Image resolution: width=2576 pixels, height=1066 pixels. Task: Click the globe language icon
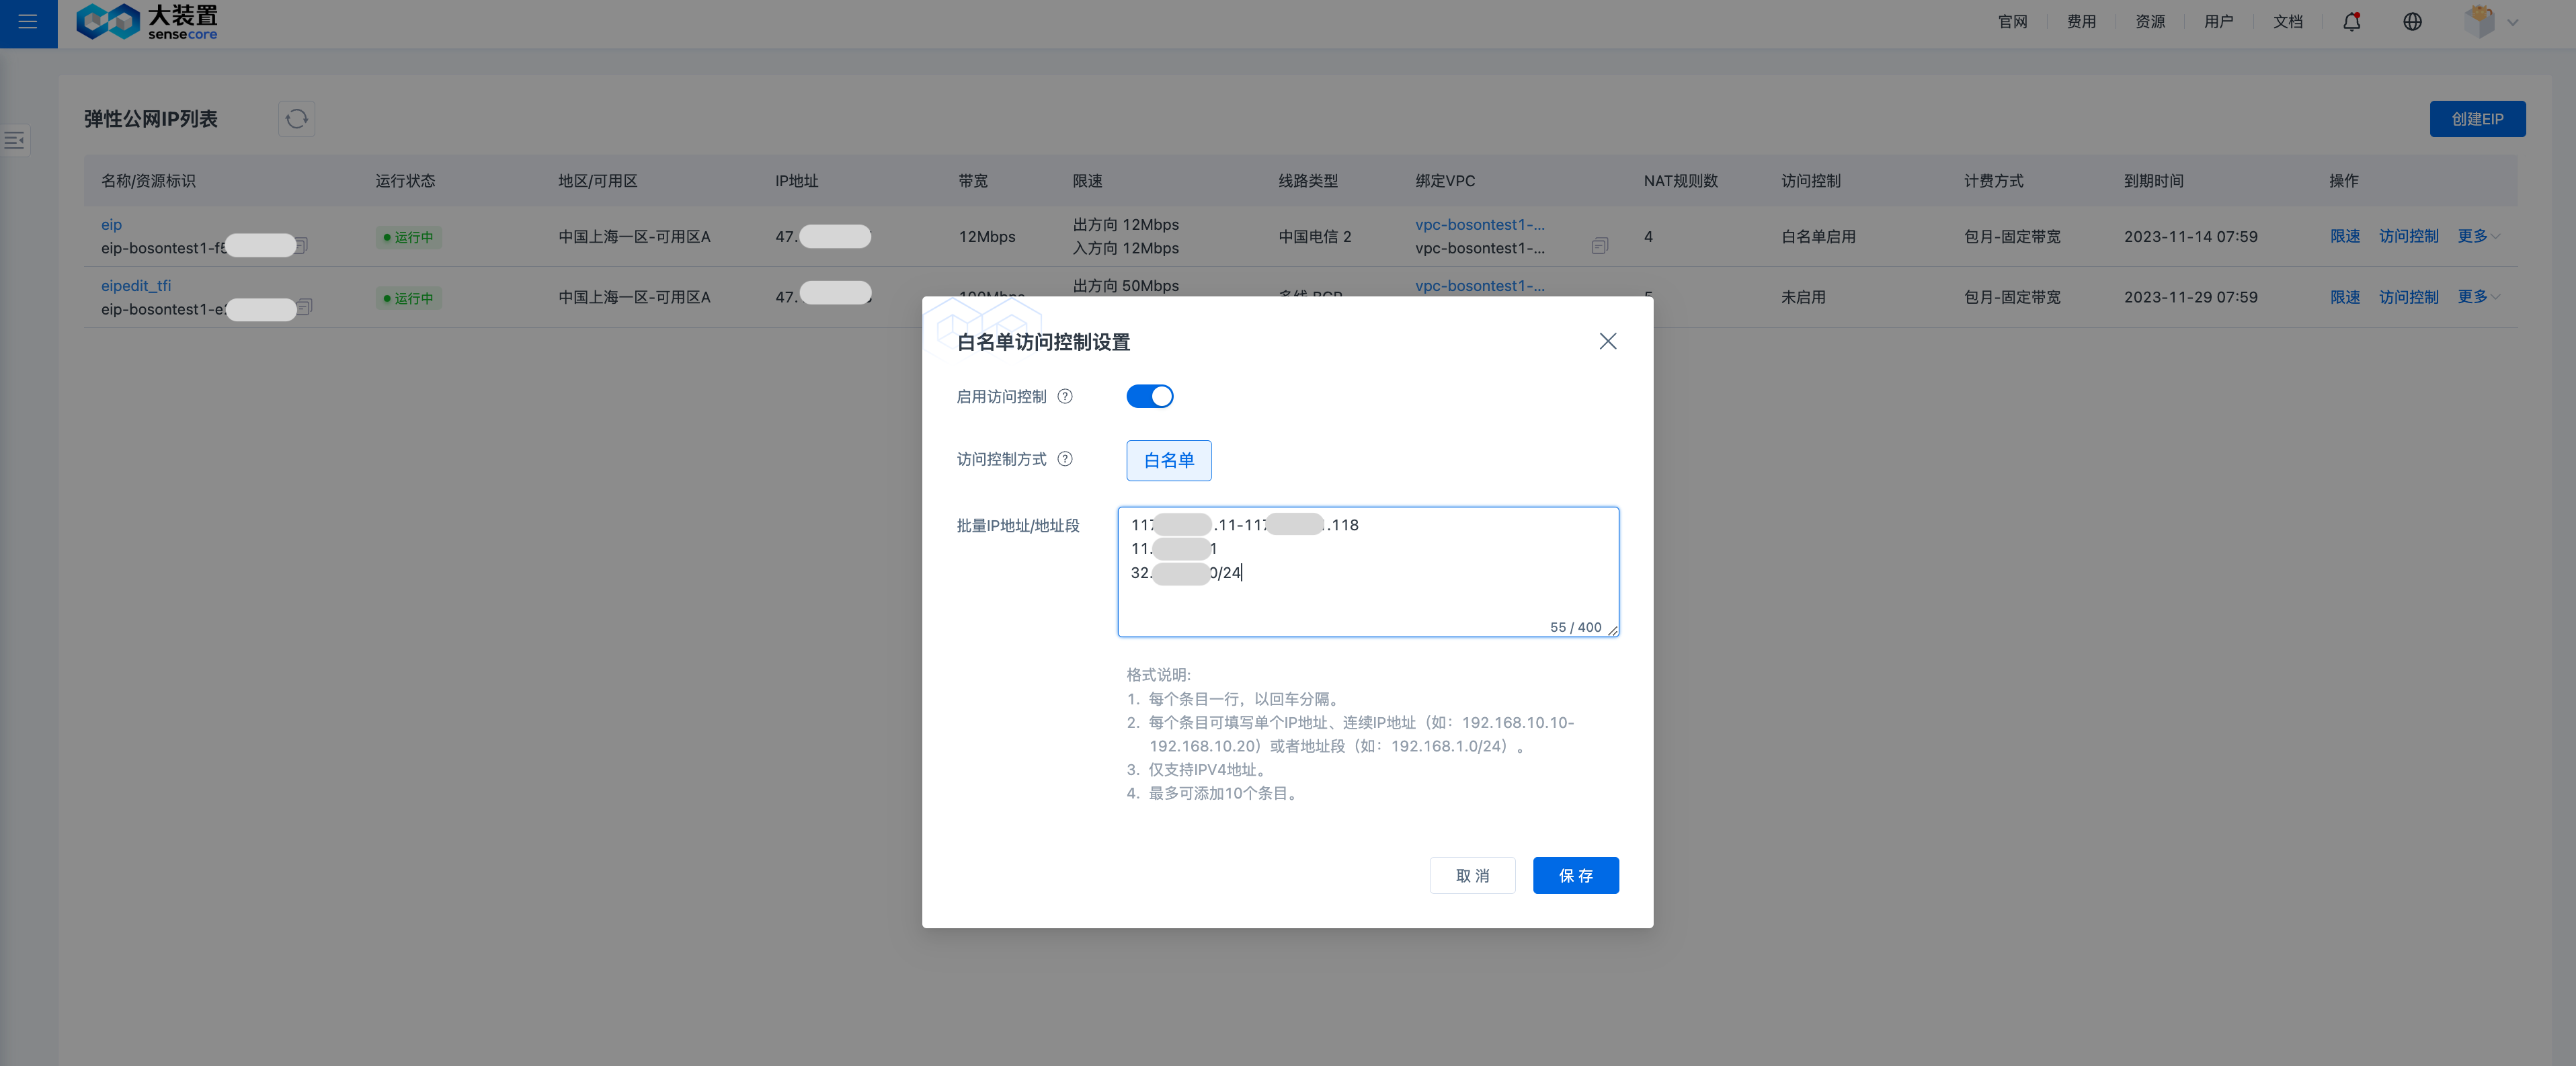tap(2412, 22)
